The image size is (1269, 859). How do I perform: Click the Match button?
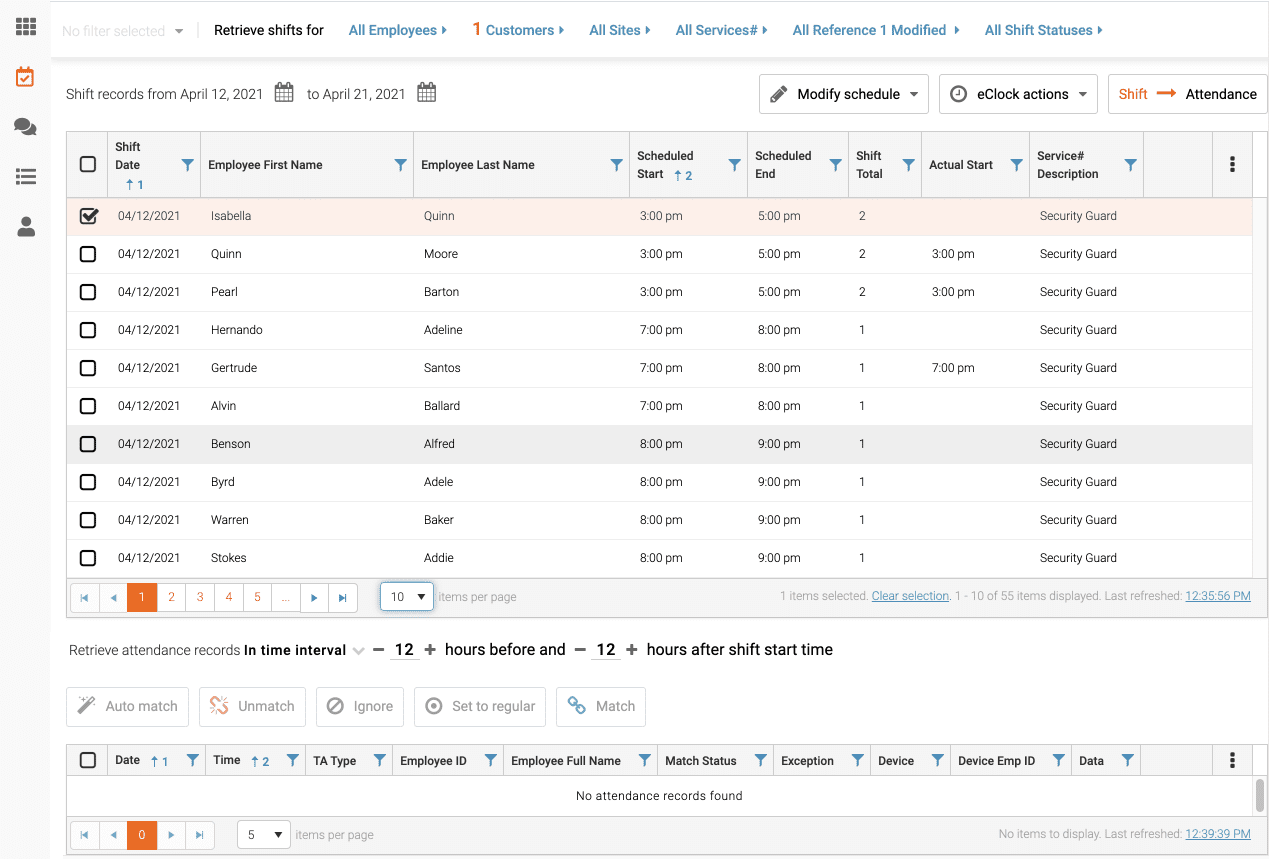pos(601,706)
